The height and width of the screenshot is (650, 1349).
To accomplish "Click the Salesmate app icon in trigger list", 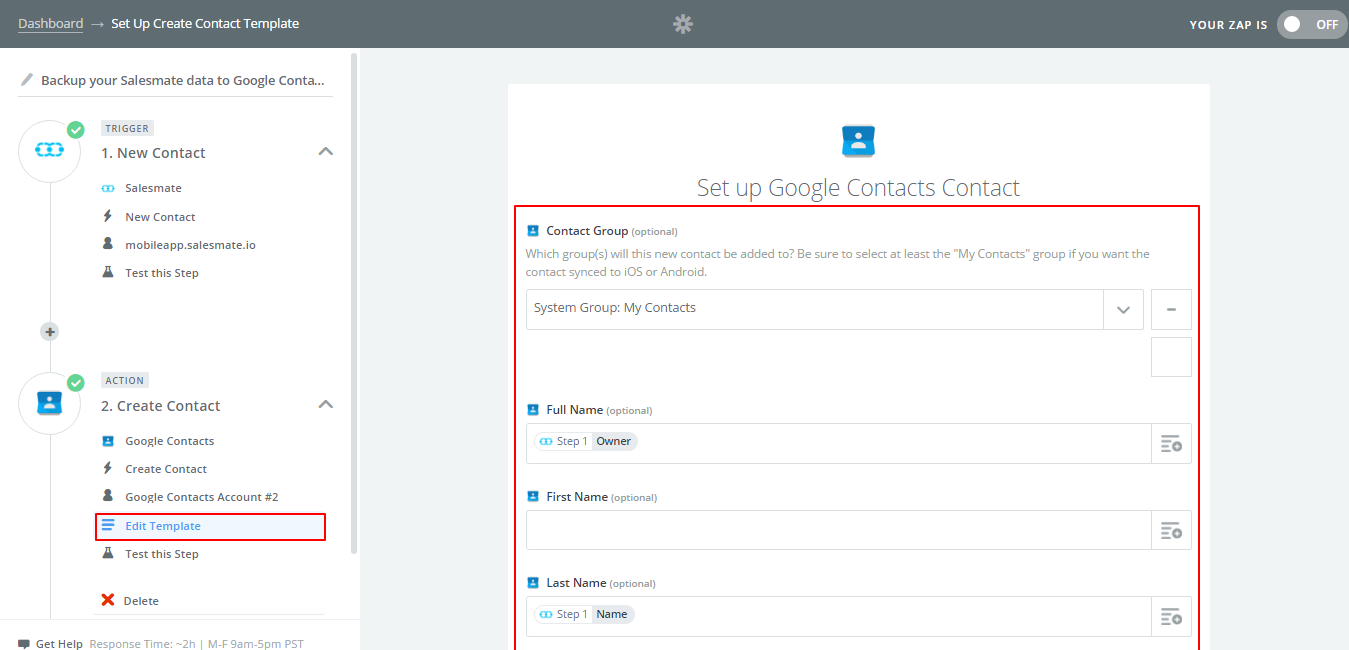I will pyautogui.click(x=109, y=188).
